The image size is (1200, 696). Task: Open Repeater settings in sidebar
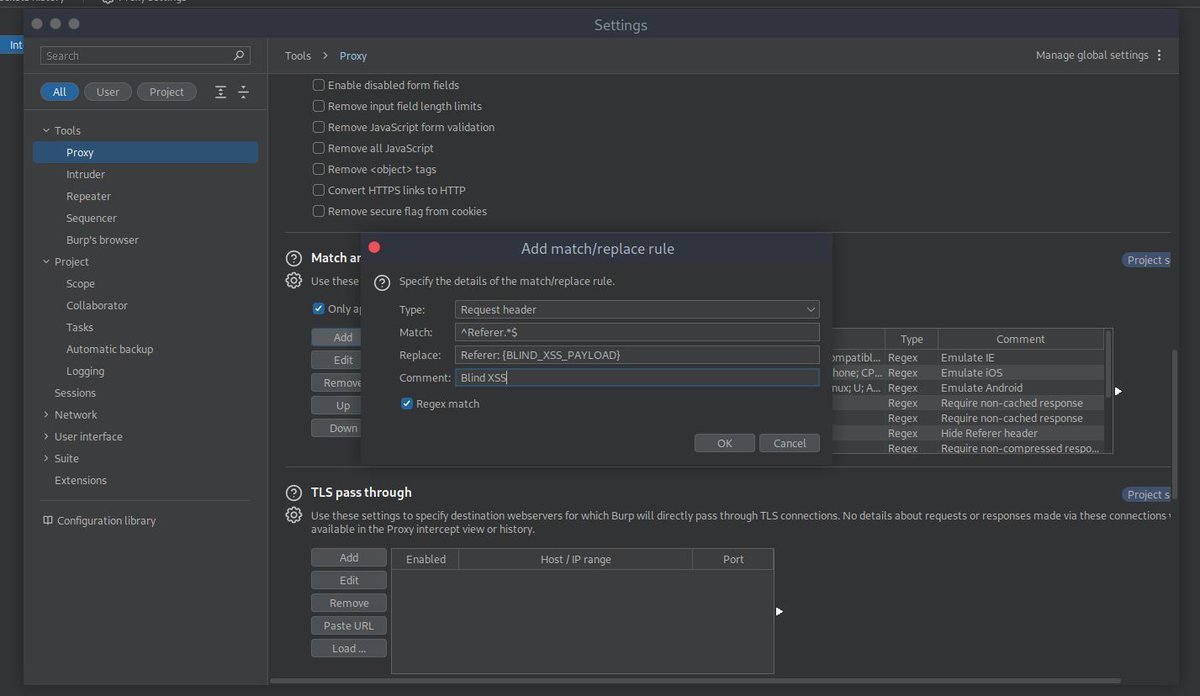click(x=89, y=197)
